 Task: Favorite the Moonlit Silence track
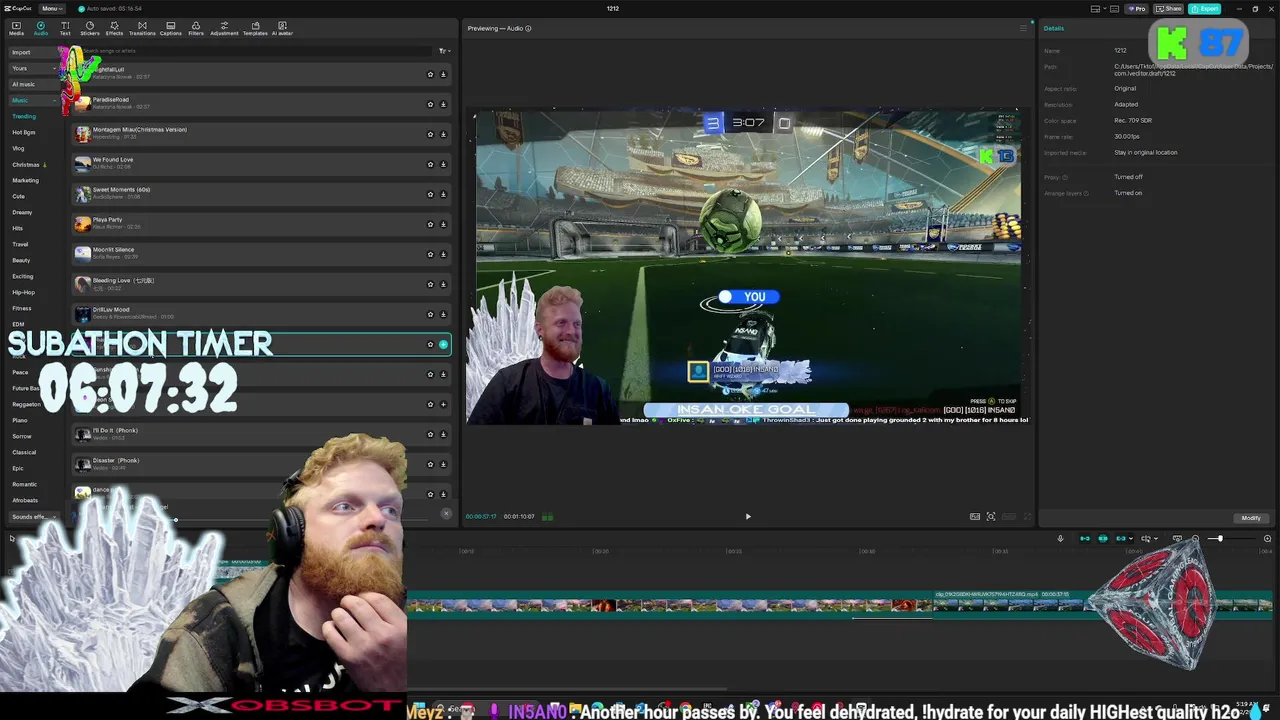coord(431,254)
